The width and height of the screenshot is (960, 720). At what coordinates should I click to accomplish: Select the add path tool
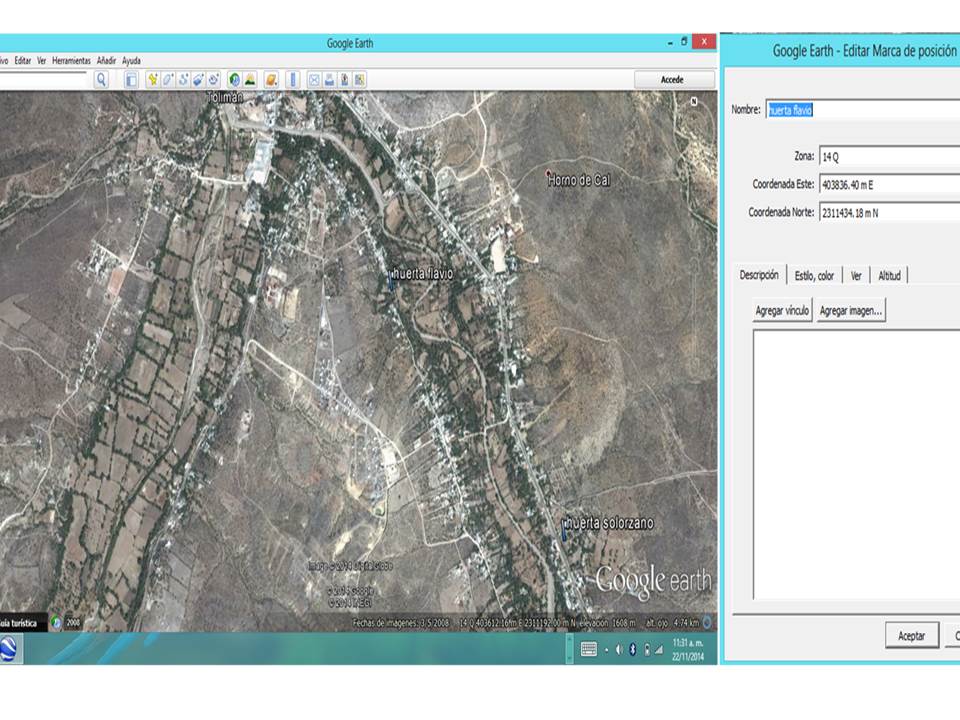click(183, 79)
